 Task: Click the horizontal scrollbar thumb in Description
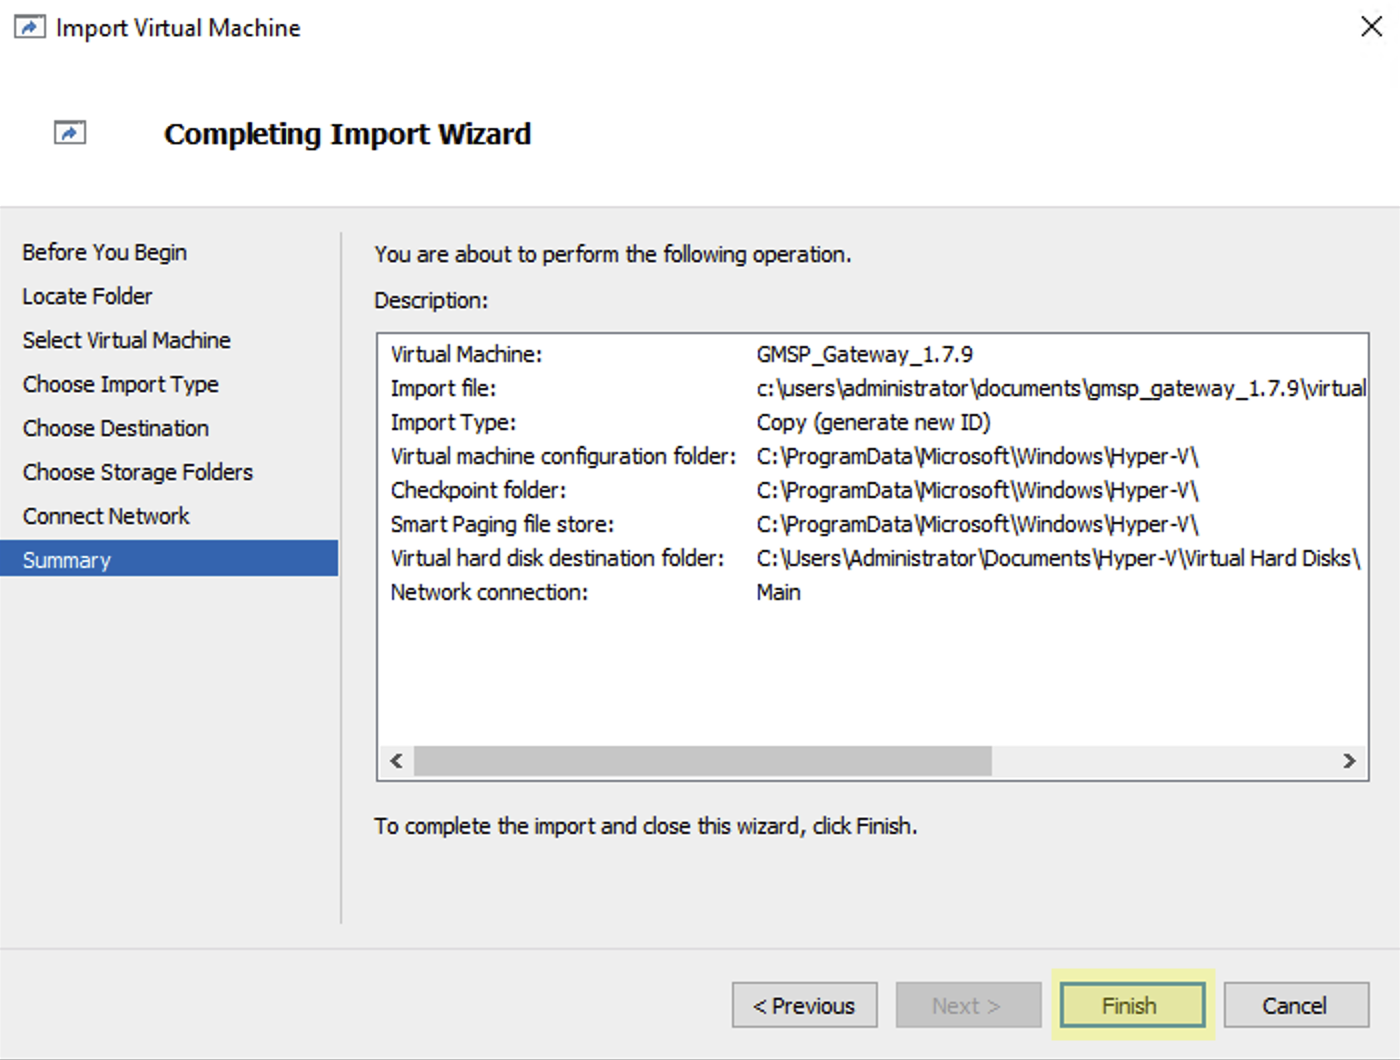(702, 761)
